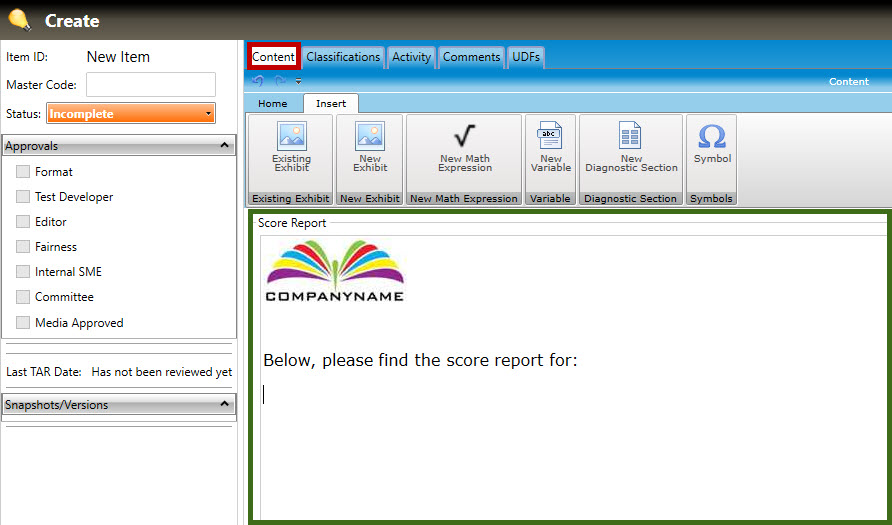The height and width of the screenshot is (525, 892).
Task: Collapse the Snapshots/Versions panel
Action: point(224,405)
